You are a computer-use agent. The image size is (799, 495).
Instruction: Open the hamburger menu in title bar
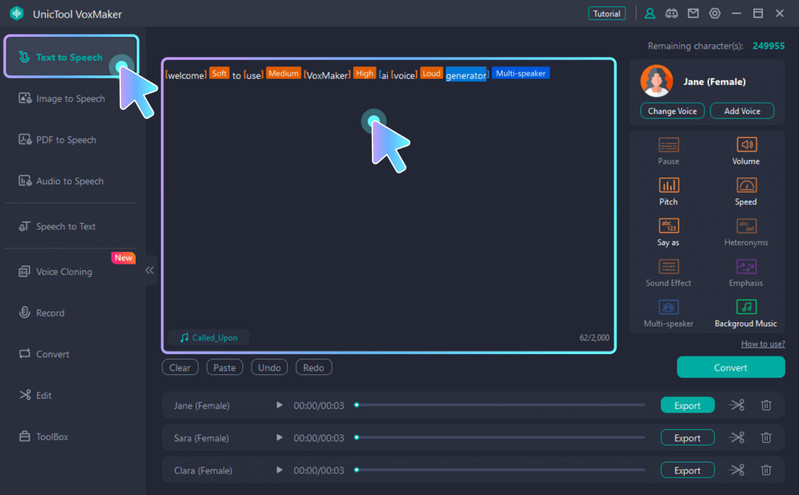tap(736, 14)
